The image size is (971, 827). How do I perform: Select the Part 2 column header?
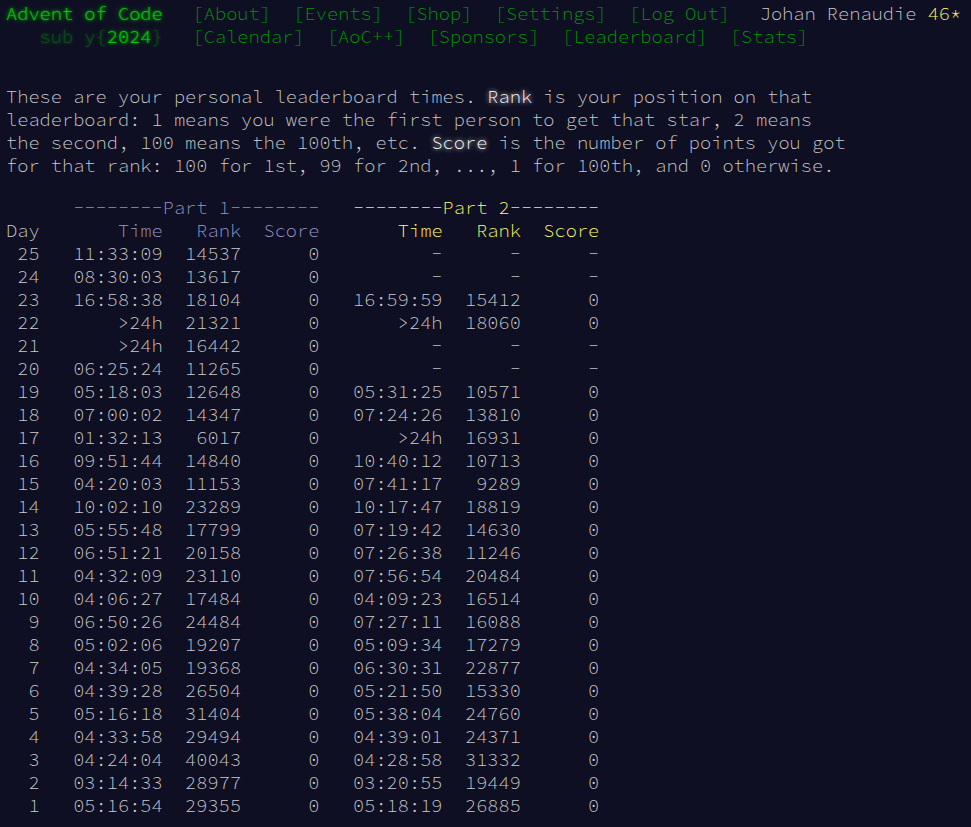pyautogui.click(x=476, y=208)
